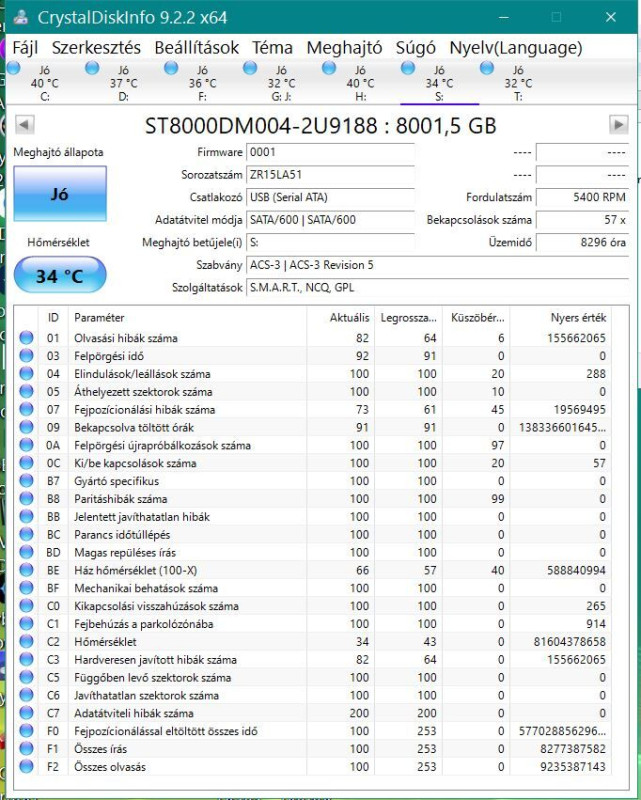Viewport: 641px width, 800px height.
Task: Click status orb for Kikapcsolási visszahúzások száma
Action: coord(26,606)
